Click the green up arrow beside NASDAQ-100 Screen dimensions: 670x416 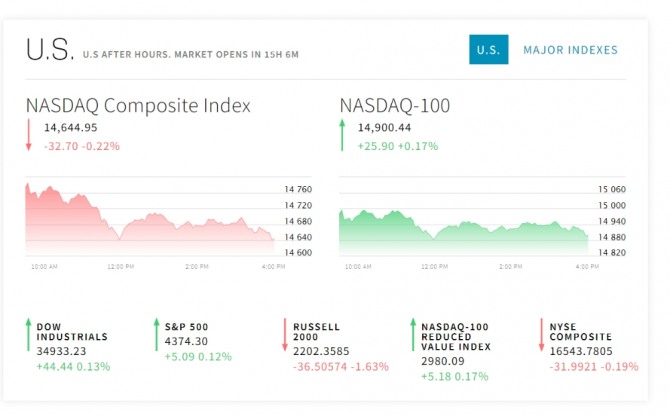pos(342,135)
